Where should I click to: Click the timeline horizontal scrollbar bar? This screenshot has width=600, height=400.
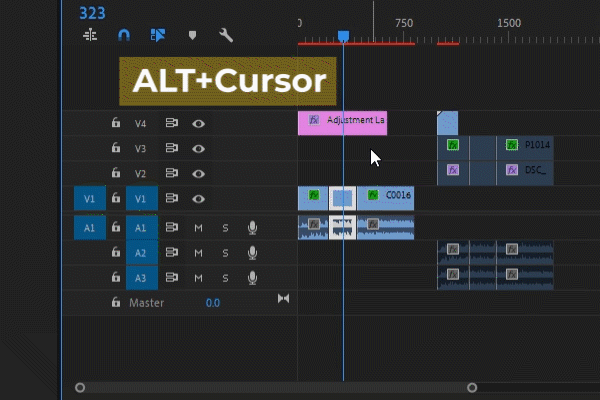coord(276,388)
